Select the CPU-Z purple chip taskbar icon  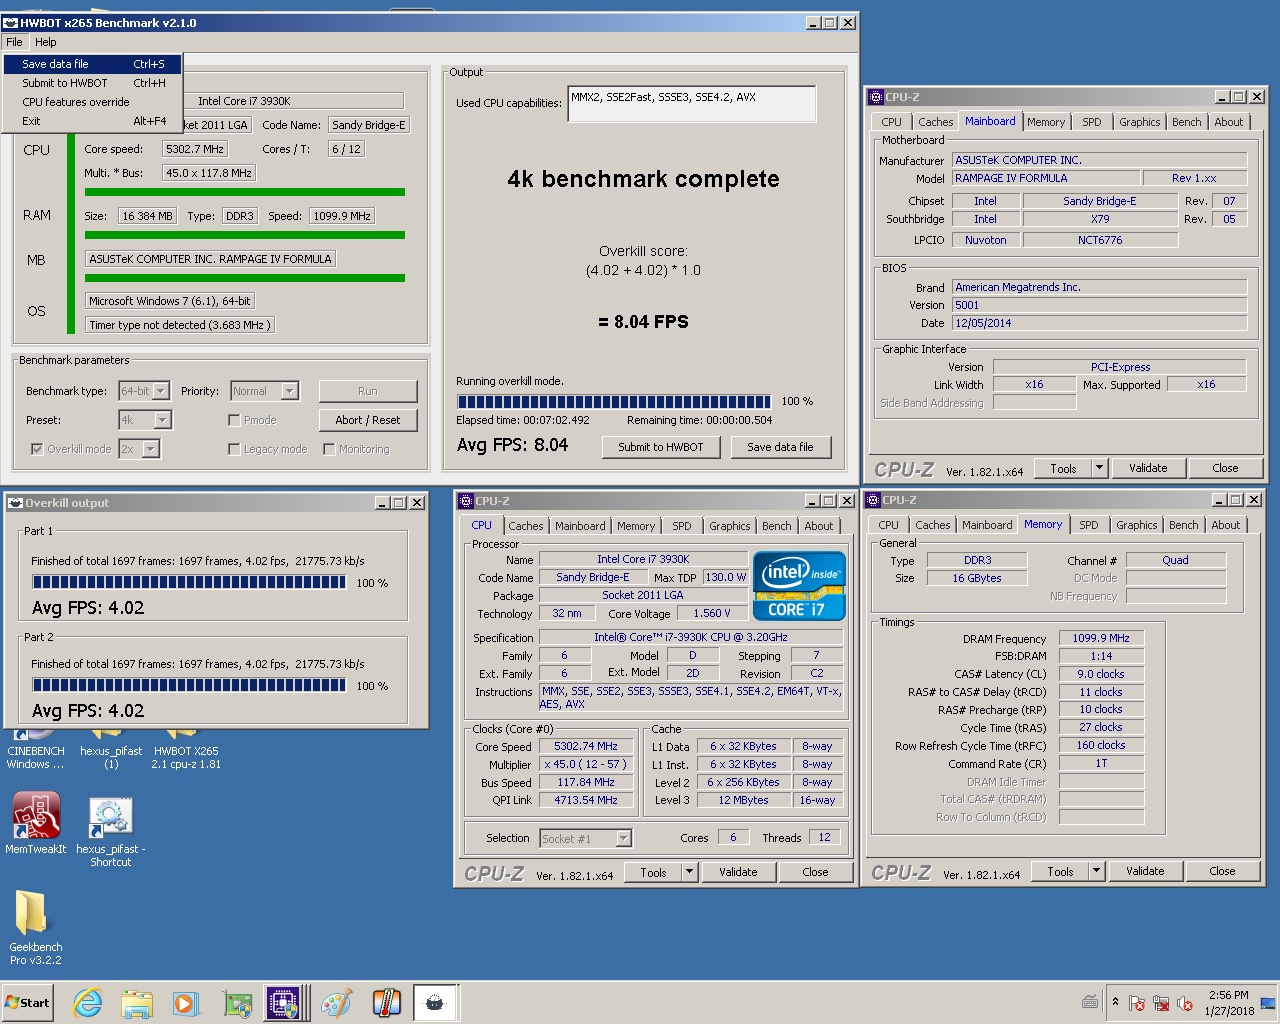click(283, 1003)
